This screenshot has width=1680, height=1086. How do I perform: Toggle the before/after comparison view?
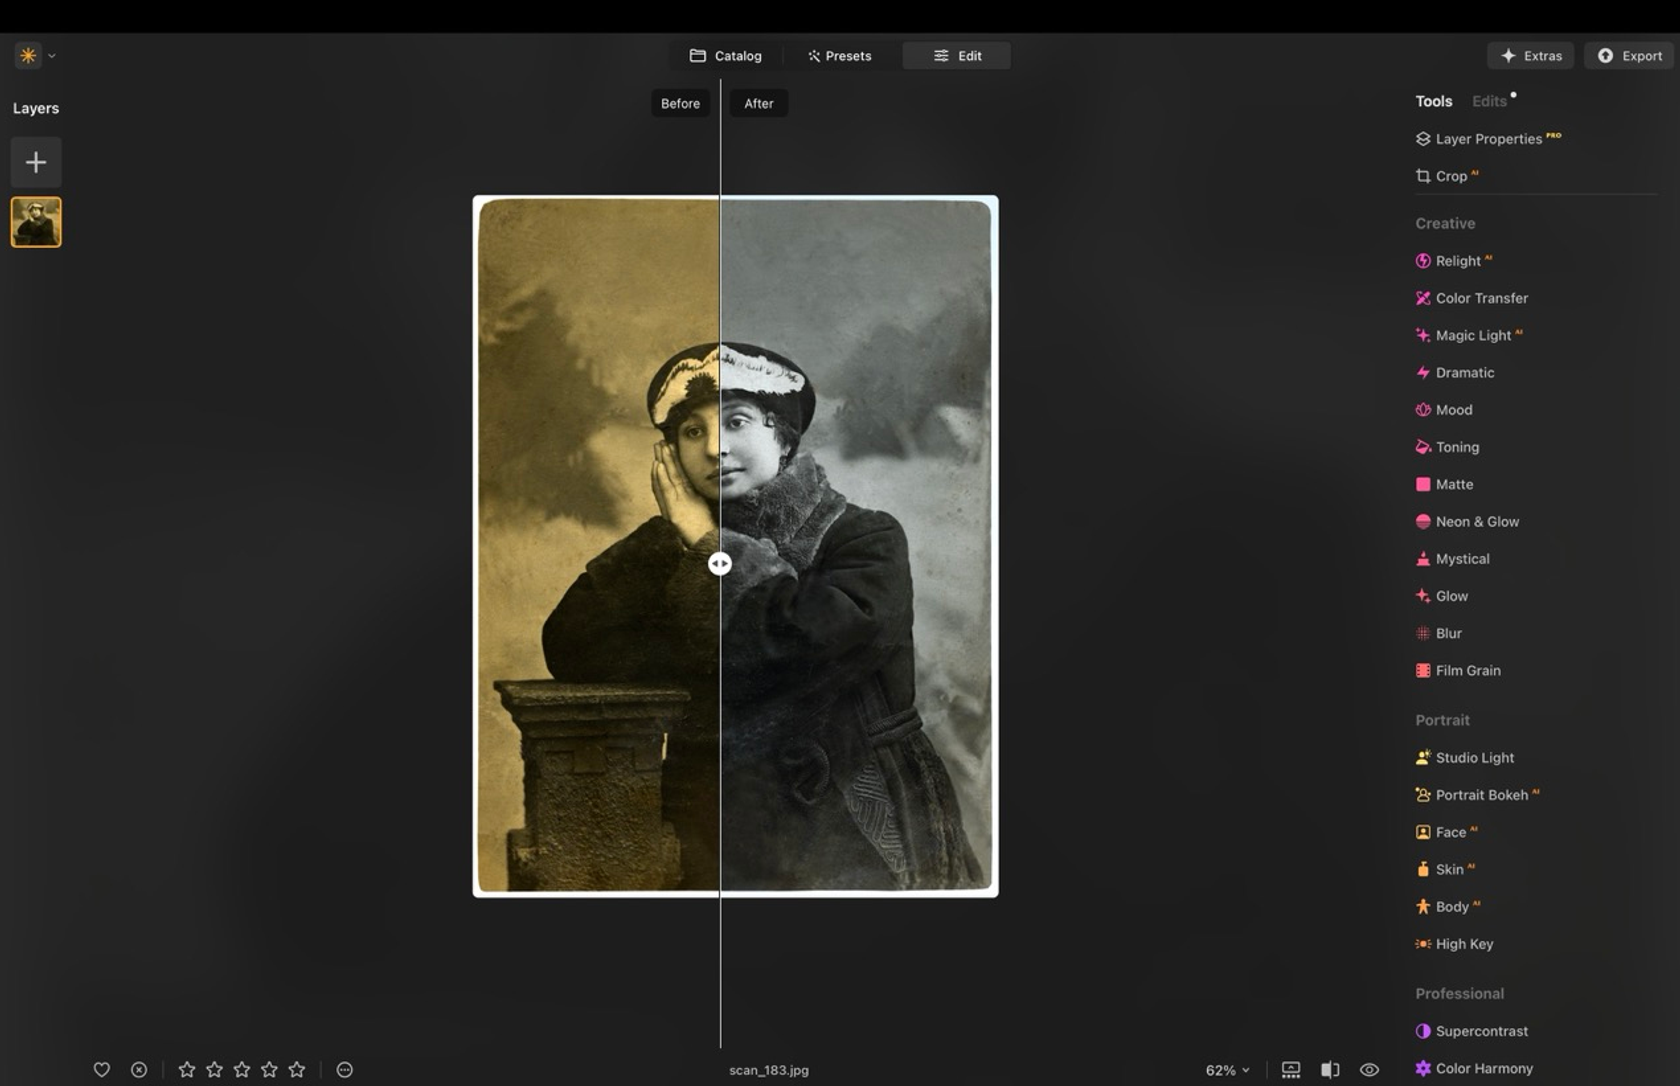tap(1330, 1069)
